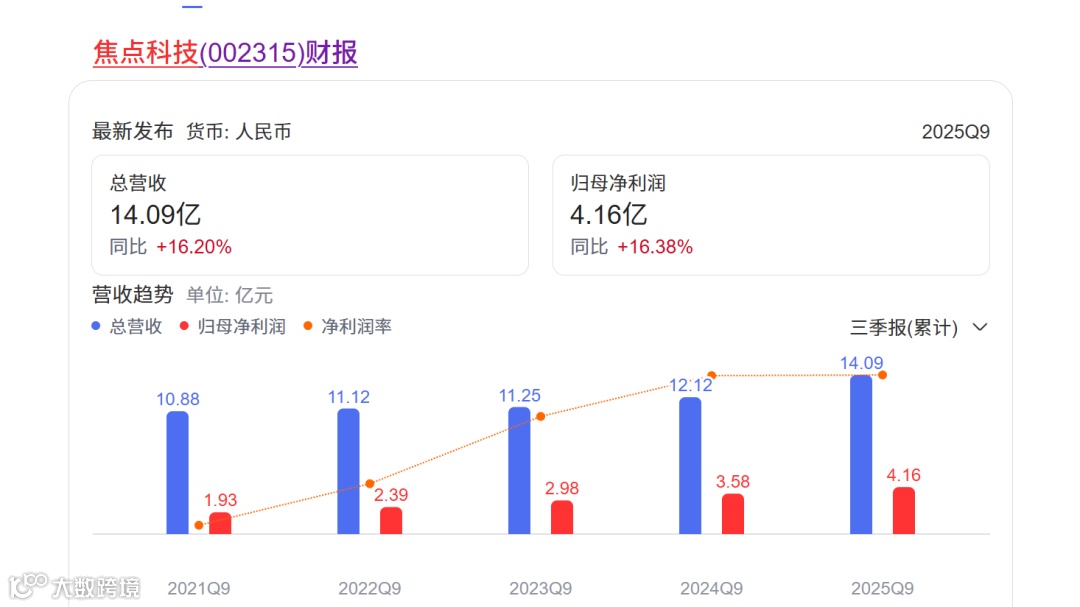Click the 10.88 revenue value label
Image resolution: width=1080 pixels, height=607 pixels.
click(x=178, y=399)
